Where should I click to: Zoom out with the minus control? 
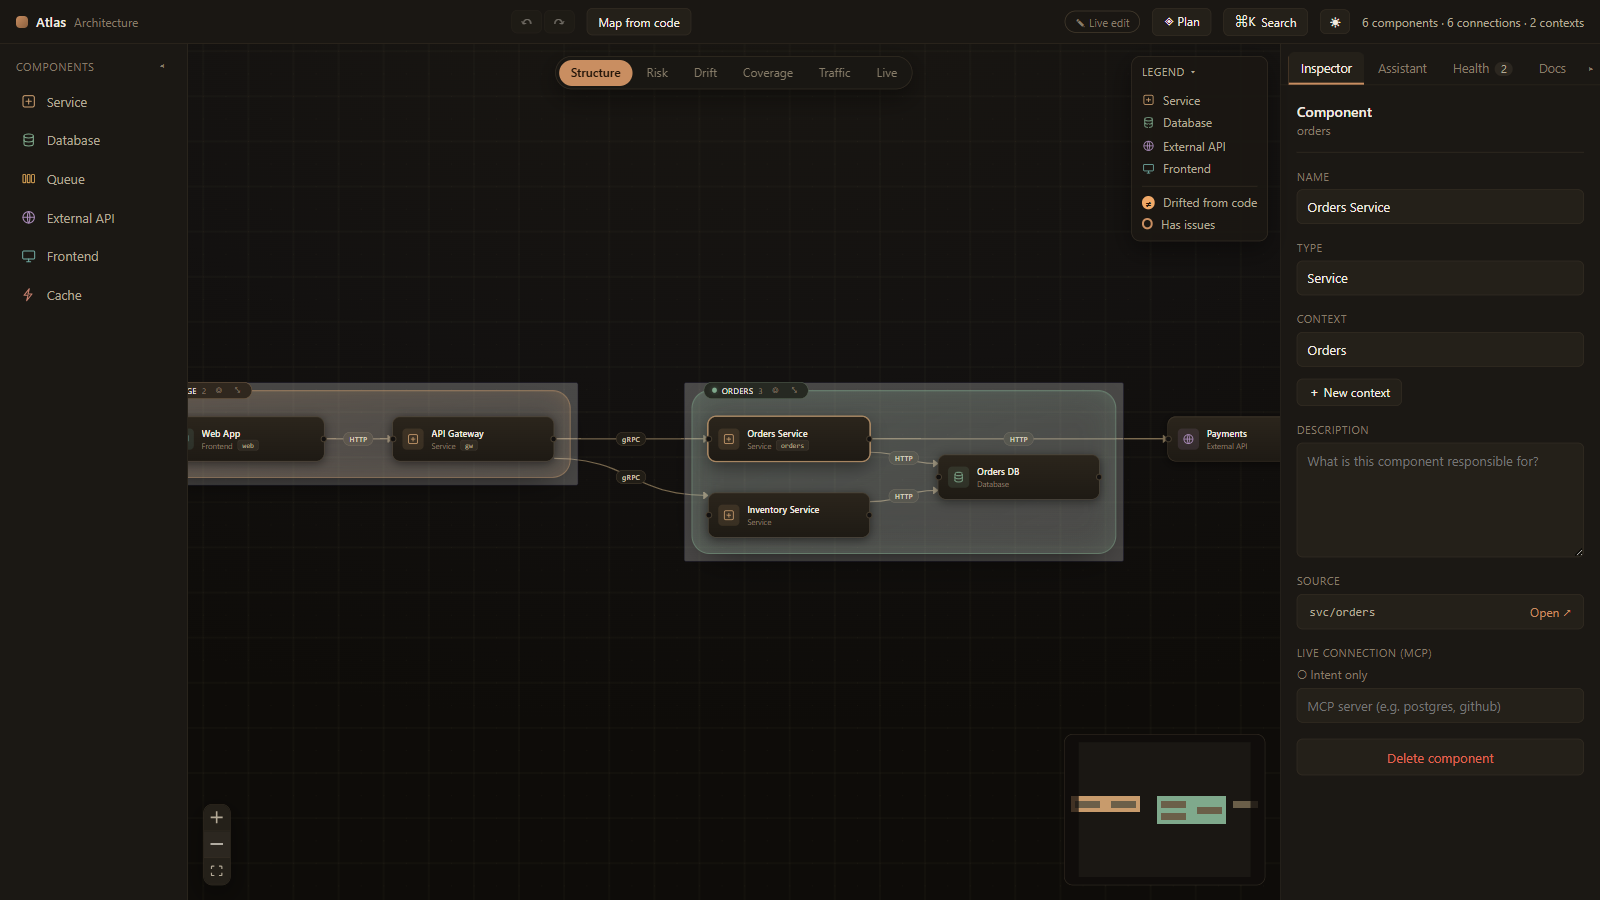pyautogui.click(x=217, y=845)
